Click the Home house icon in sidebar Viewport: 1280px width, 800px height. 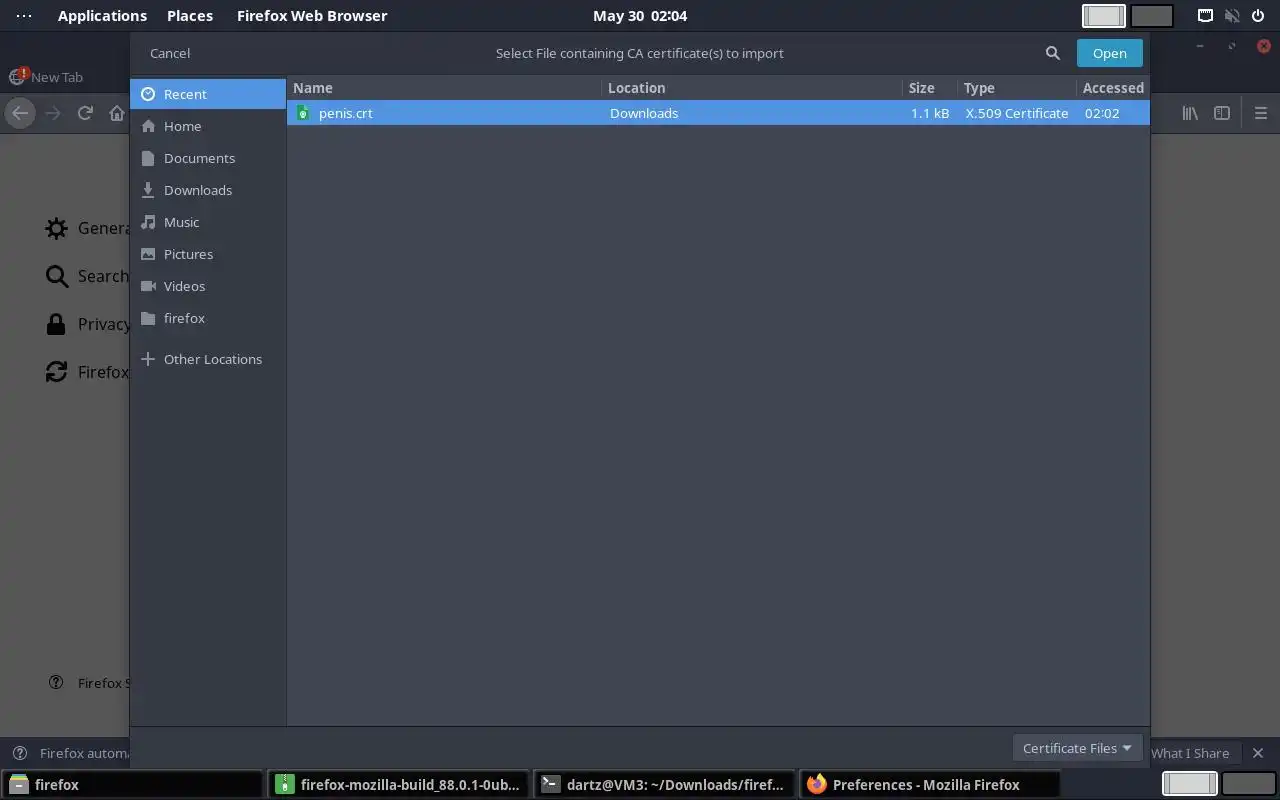[148, 126]
